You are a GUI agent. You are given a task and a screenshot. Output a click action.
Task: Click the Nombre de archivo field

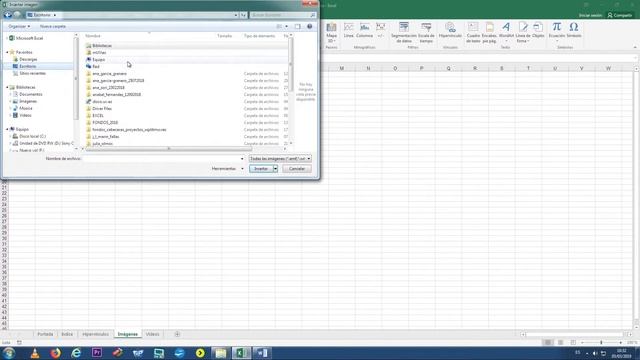tap(164, 158)
